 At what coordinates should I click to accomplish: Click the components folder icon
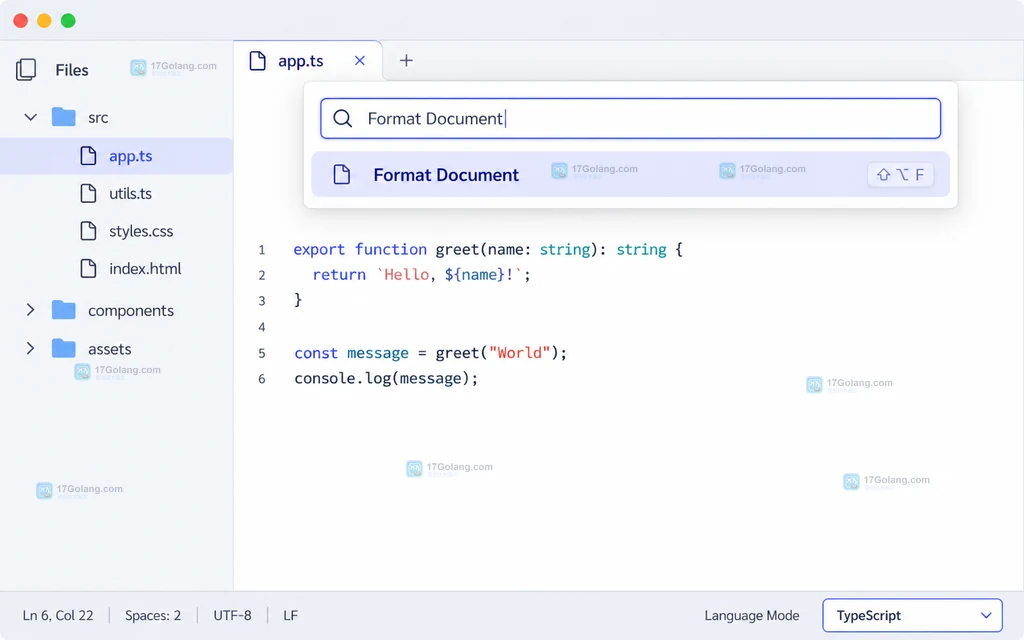pyautogui.click(x=63, y=310)
